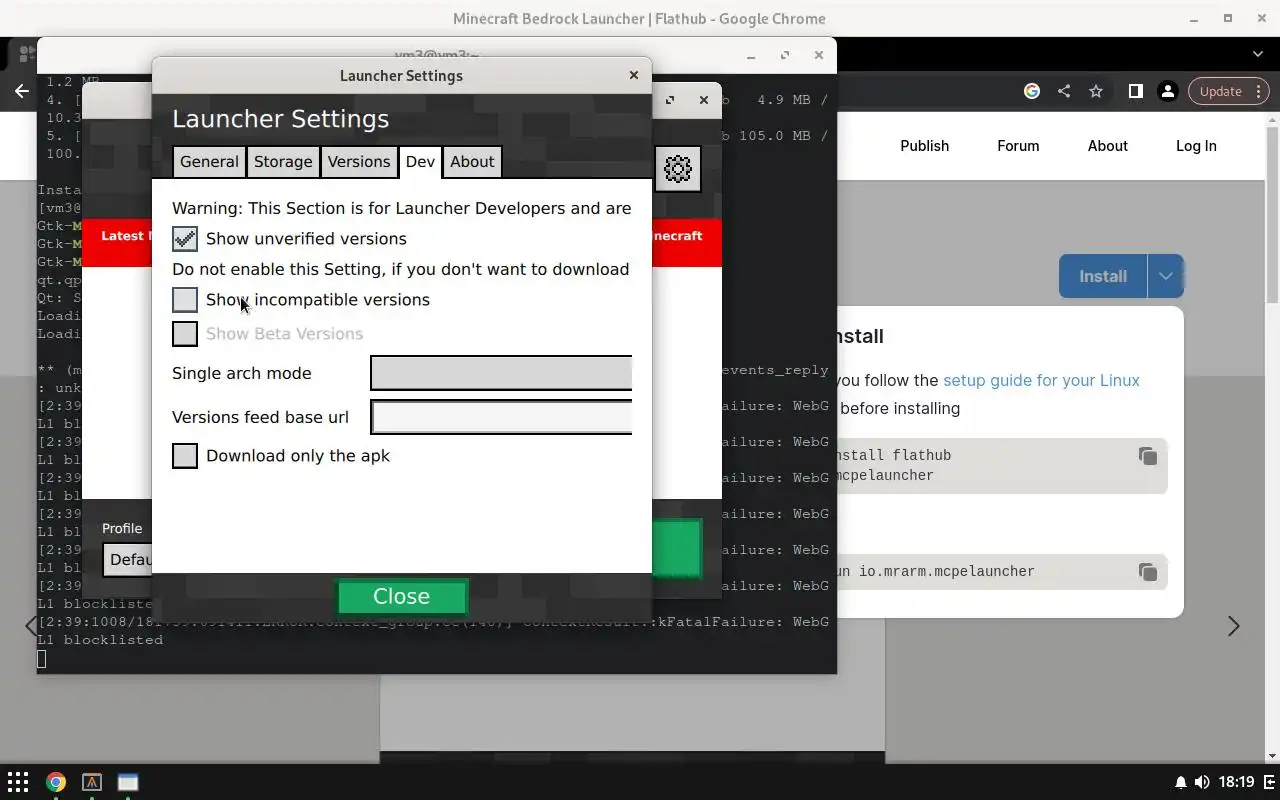Open the notification bell in system tray
This screenshot has height=800, width=1280.
(x=1181, y=782)
